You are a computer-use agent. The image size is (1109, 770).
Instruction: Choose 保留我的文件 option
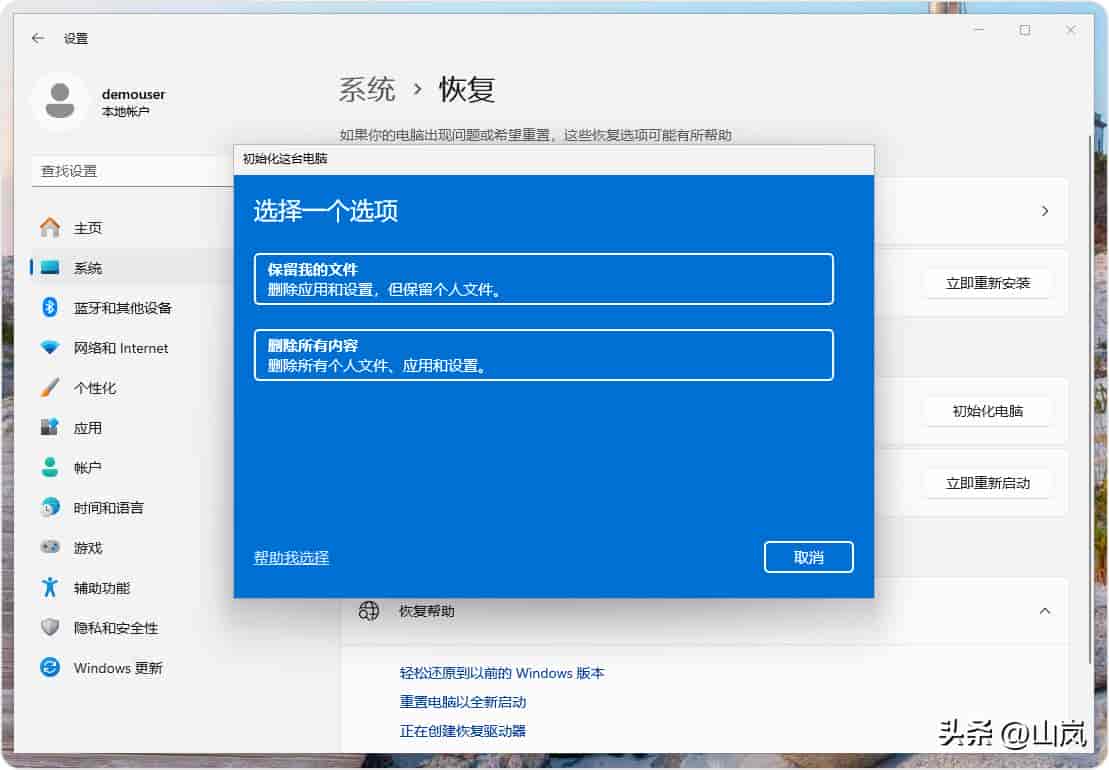tap(543, 279)
